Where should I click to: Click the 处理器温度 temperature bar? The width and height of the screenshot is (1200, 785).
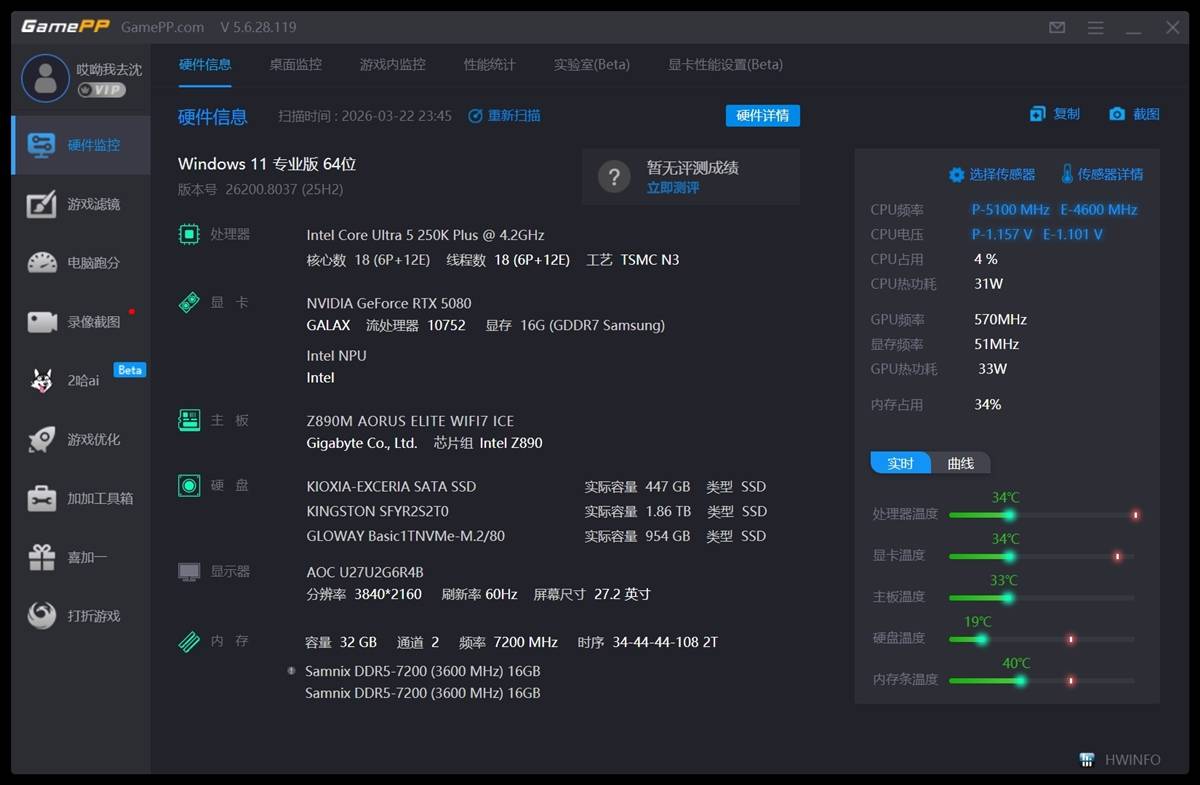tap(1040, 515)
